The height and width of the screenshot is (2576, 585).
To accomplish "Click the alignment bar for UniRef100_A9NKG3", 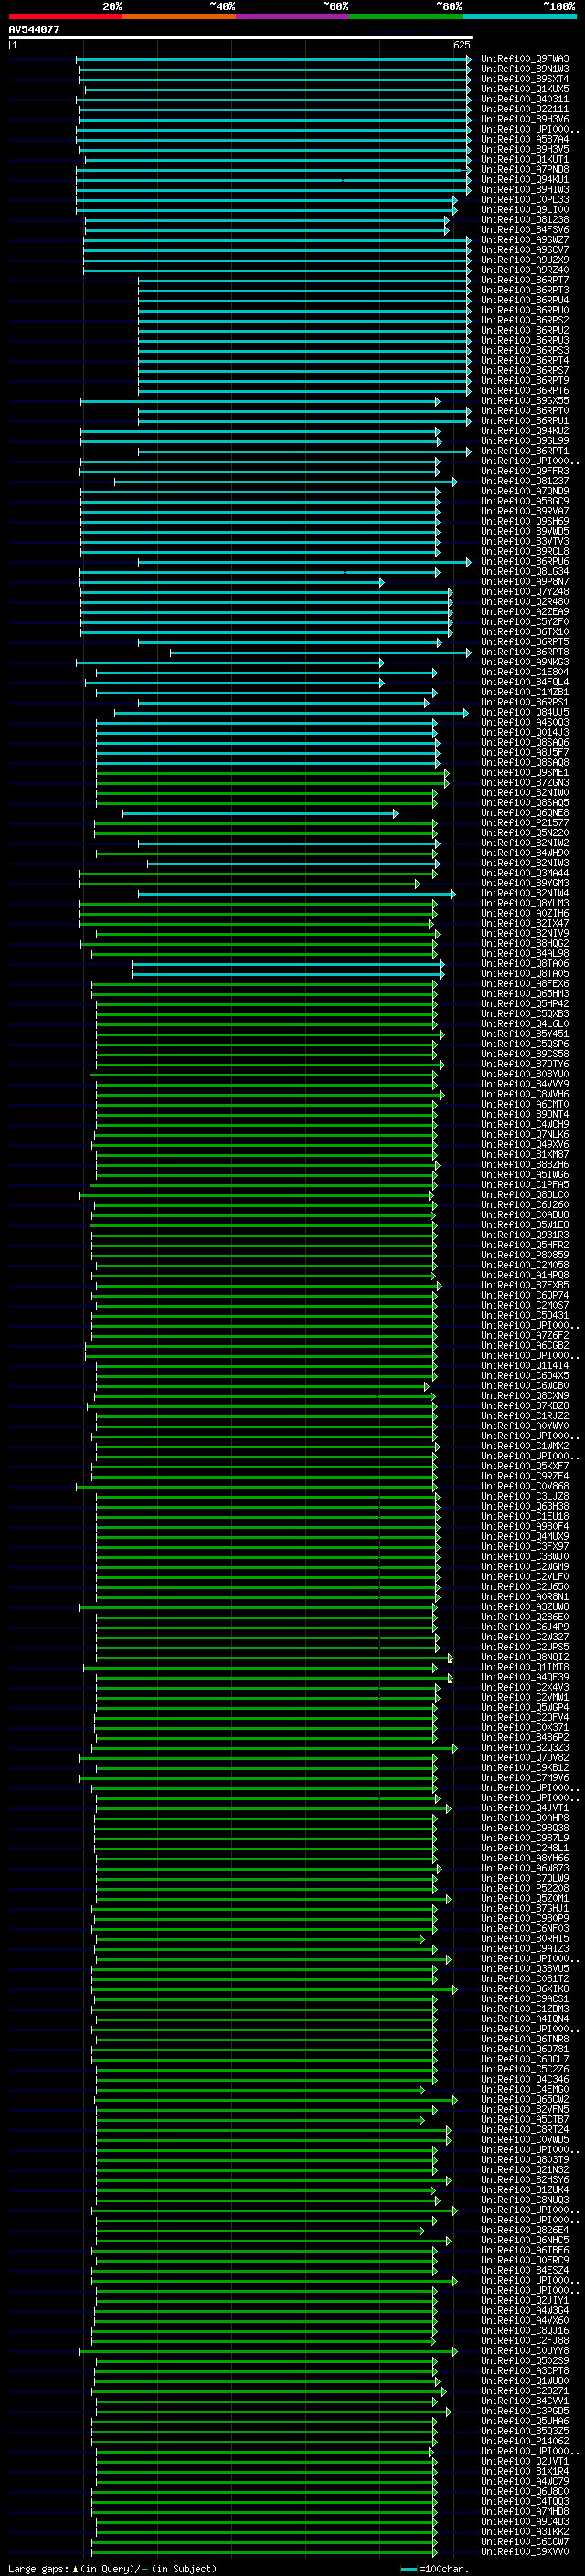I will pyautogui.click(x=230, y=662).
